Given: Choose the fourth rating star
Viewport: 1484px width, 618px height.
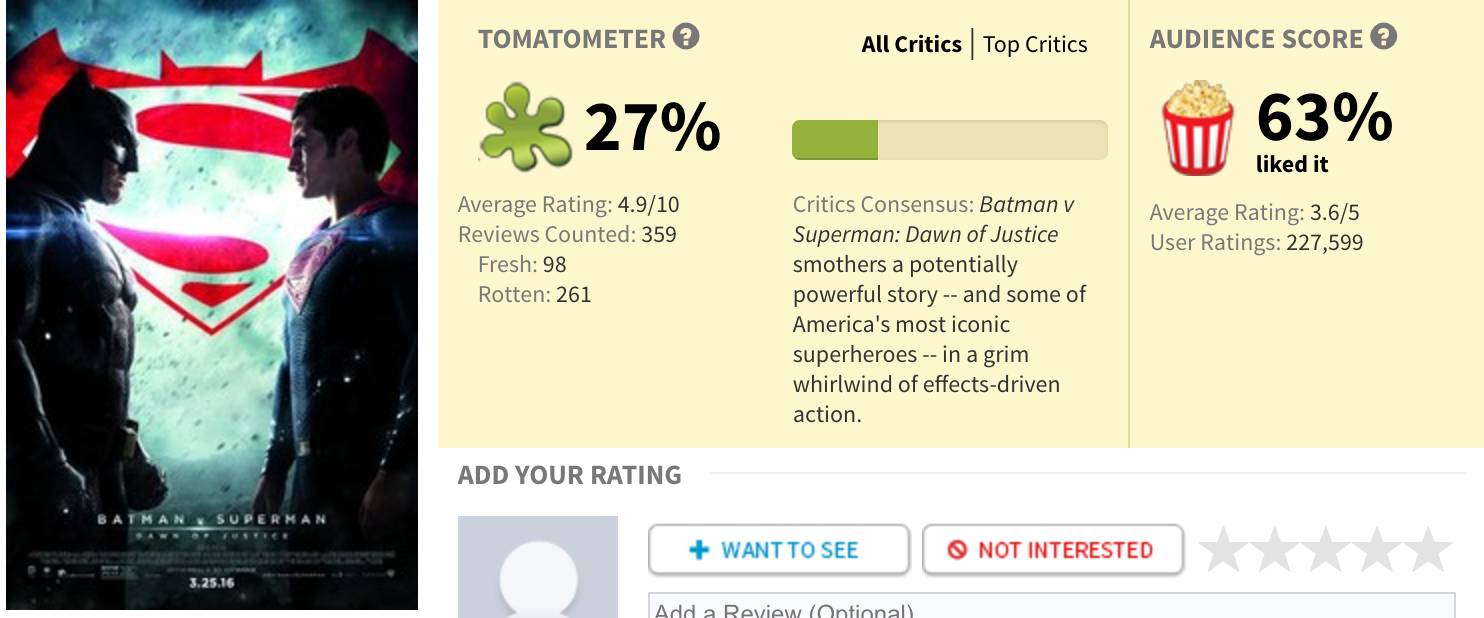Looking at the screenshot, I should coord(1377,550).
